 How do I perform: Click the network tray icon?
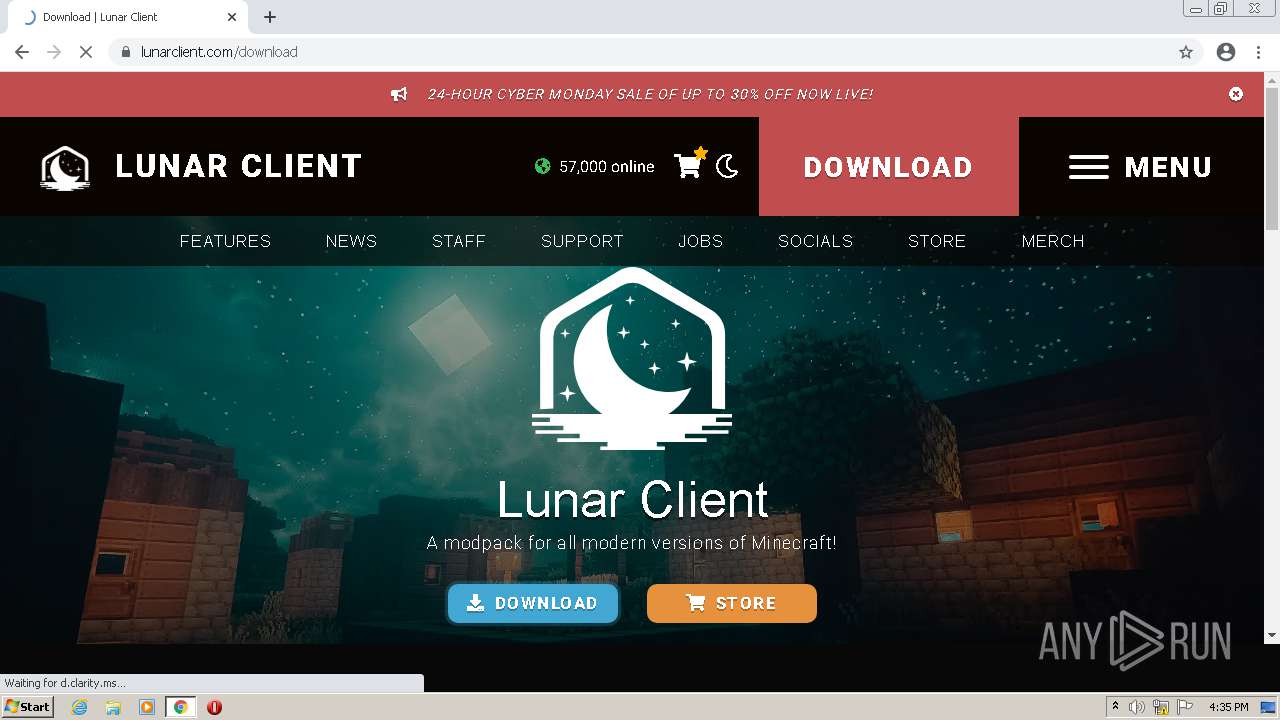coord(1160,707)
